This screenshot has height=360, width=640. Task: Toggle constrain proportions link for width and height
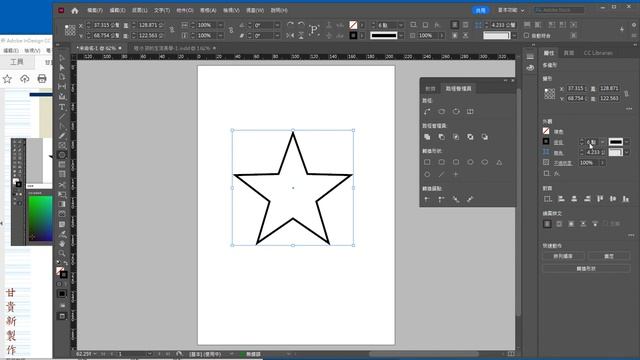(x=172, y=30)
